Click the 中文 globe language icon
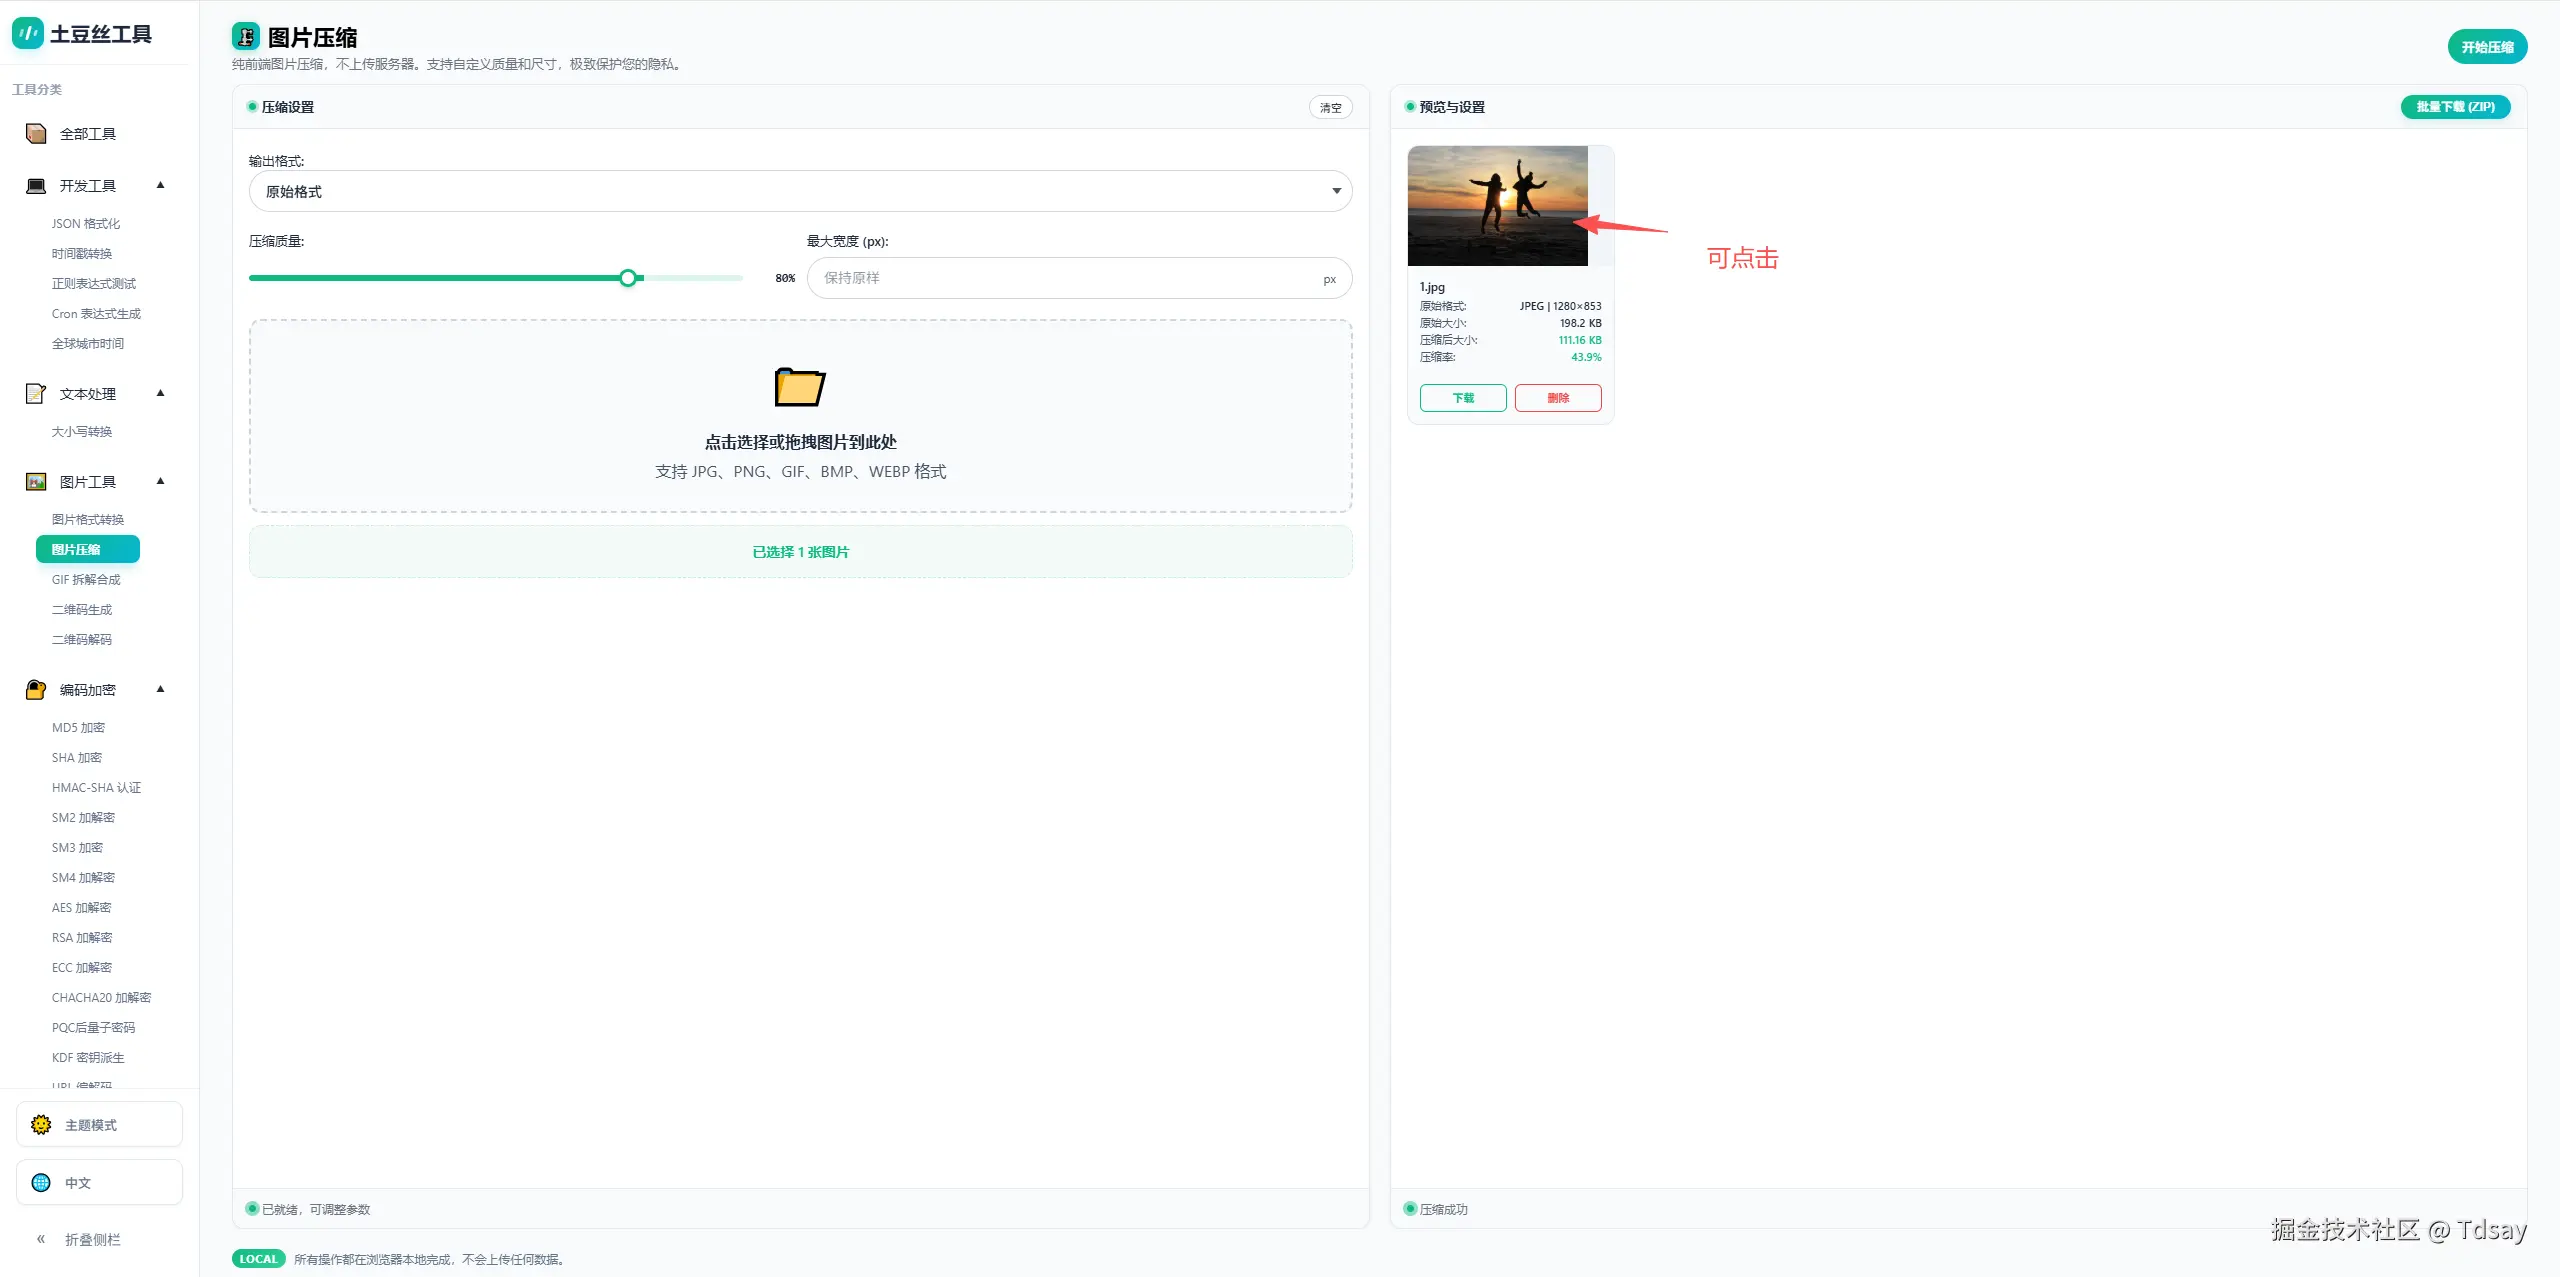Viewport: 2560px width, 1277px height. coord(41,1183)
